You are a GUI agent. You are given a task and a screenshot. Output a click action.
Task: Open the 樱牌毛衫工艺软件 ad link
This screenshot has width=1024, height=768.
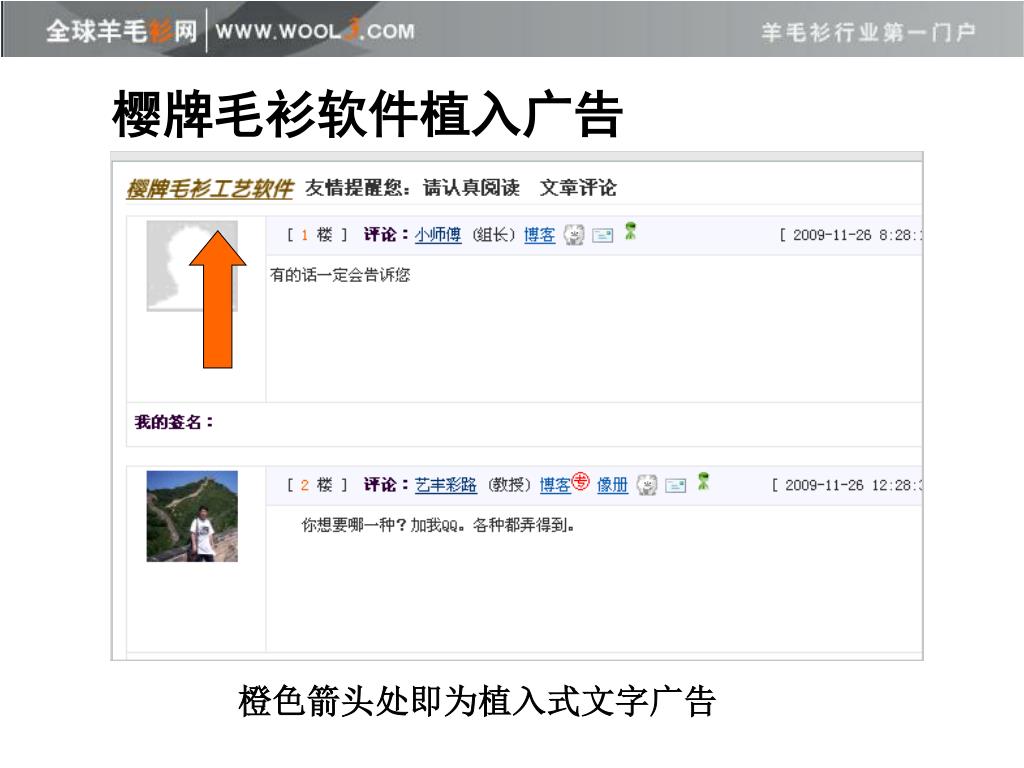[x=210, y=189]
